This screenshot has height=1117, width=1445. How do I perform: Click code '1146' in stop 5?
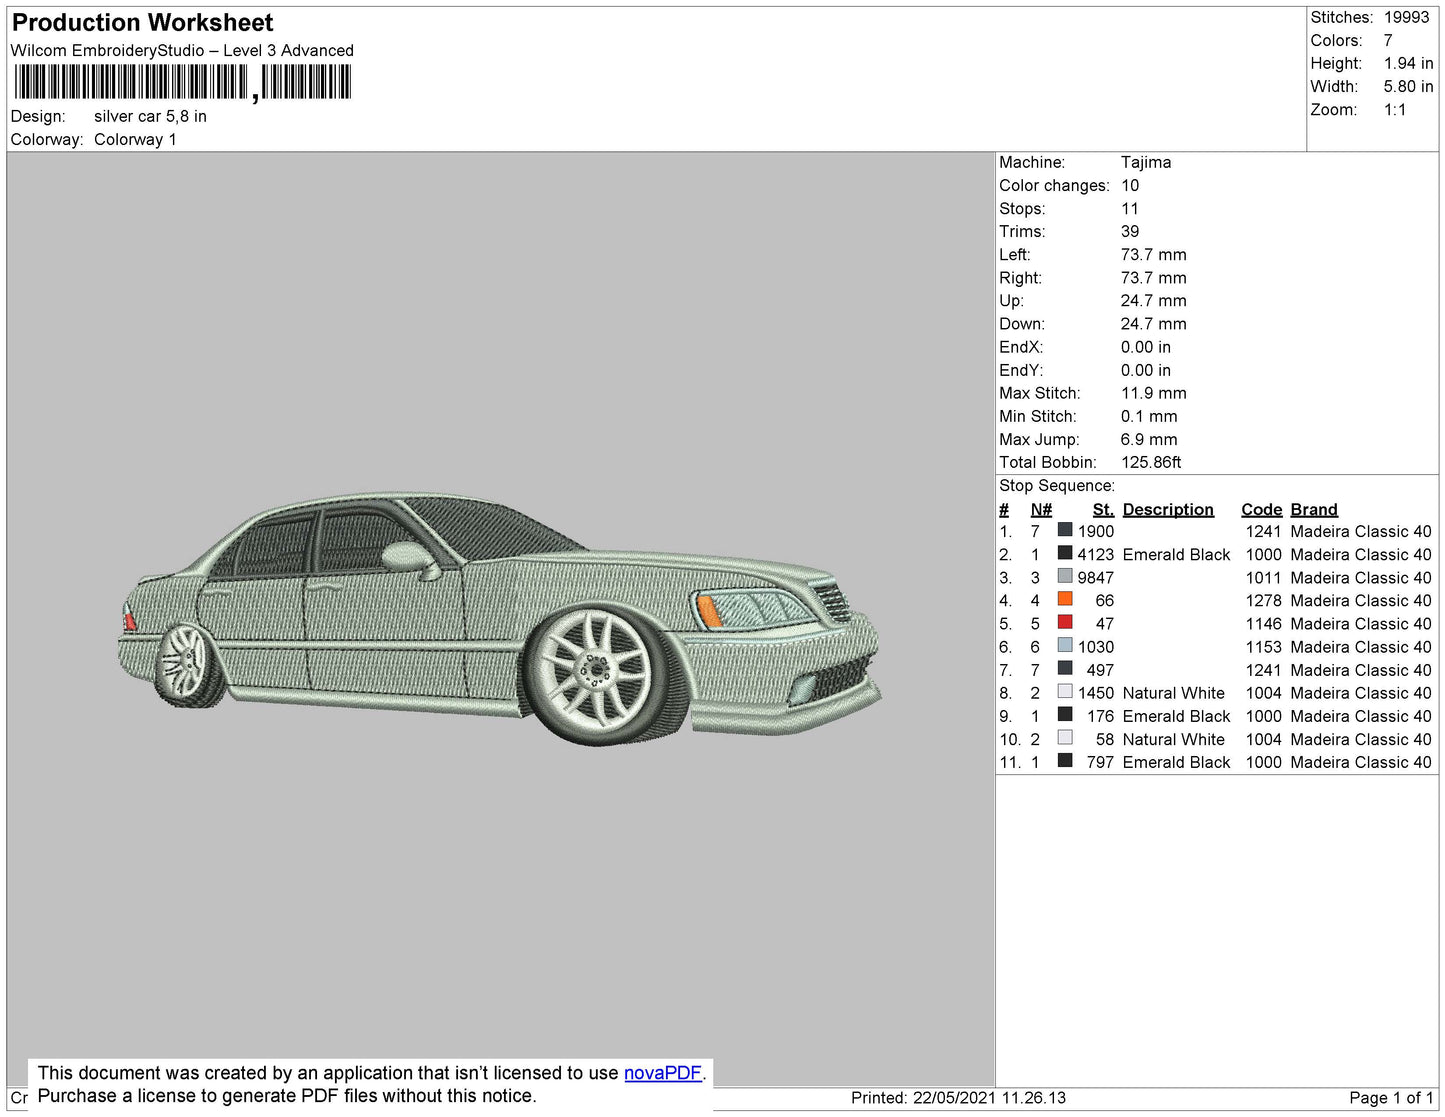1263,623
